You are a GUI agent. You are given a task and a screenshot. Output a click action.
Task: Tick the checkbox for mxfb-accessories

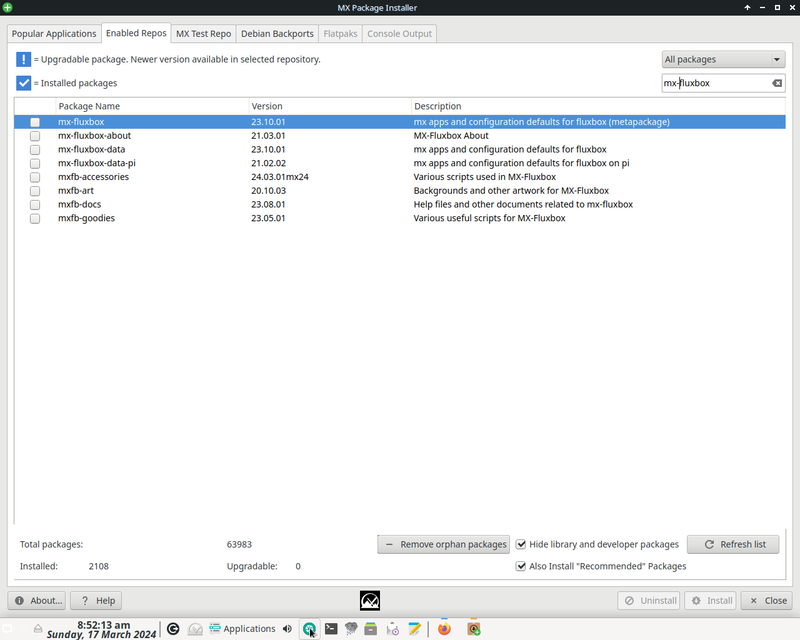35,178
